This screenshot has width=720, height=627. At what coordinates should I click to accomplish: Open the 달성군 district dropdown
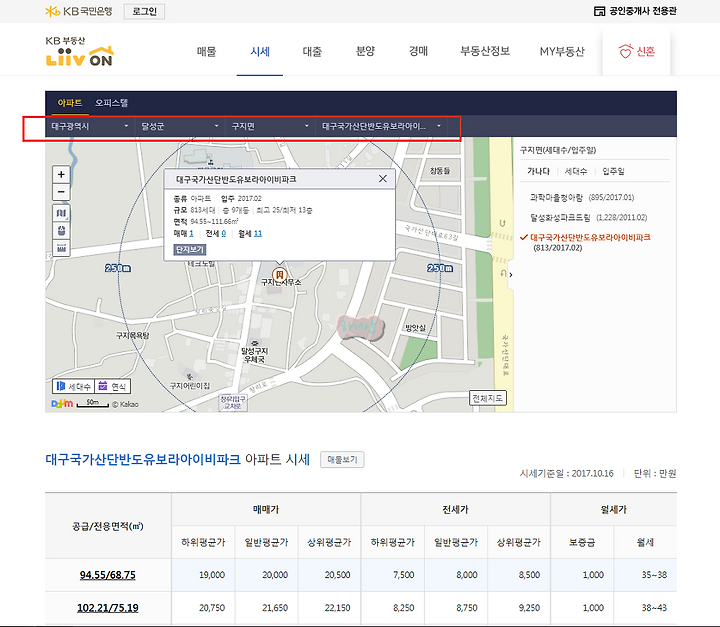tap(180, 126)
